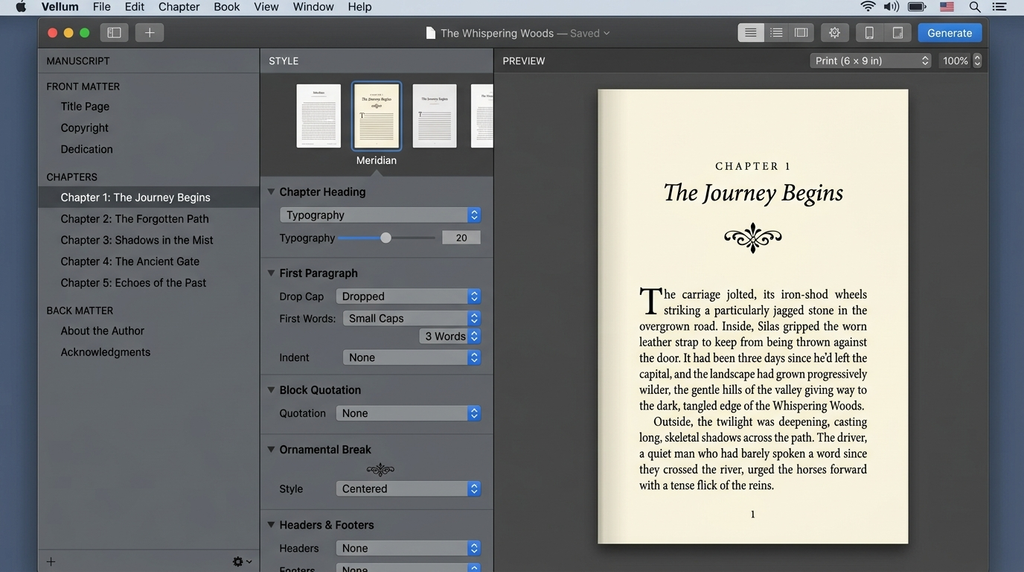
Task: Open the gear action menu in sidebar footer
Action: pos(242,562)
